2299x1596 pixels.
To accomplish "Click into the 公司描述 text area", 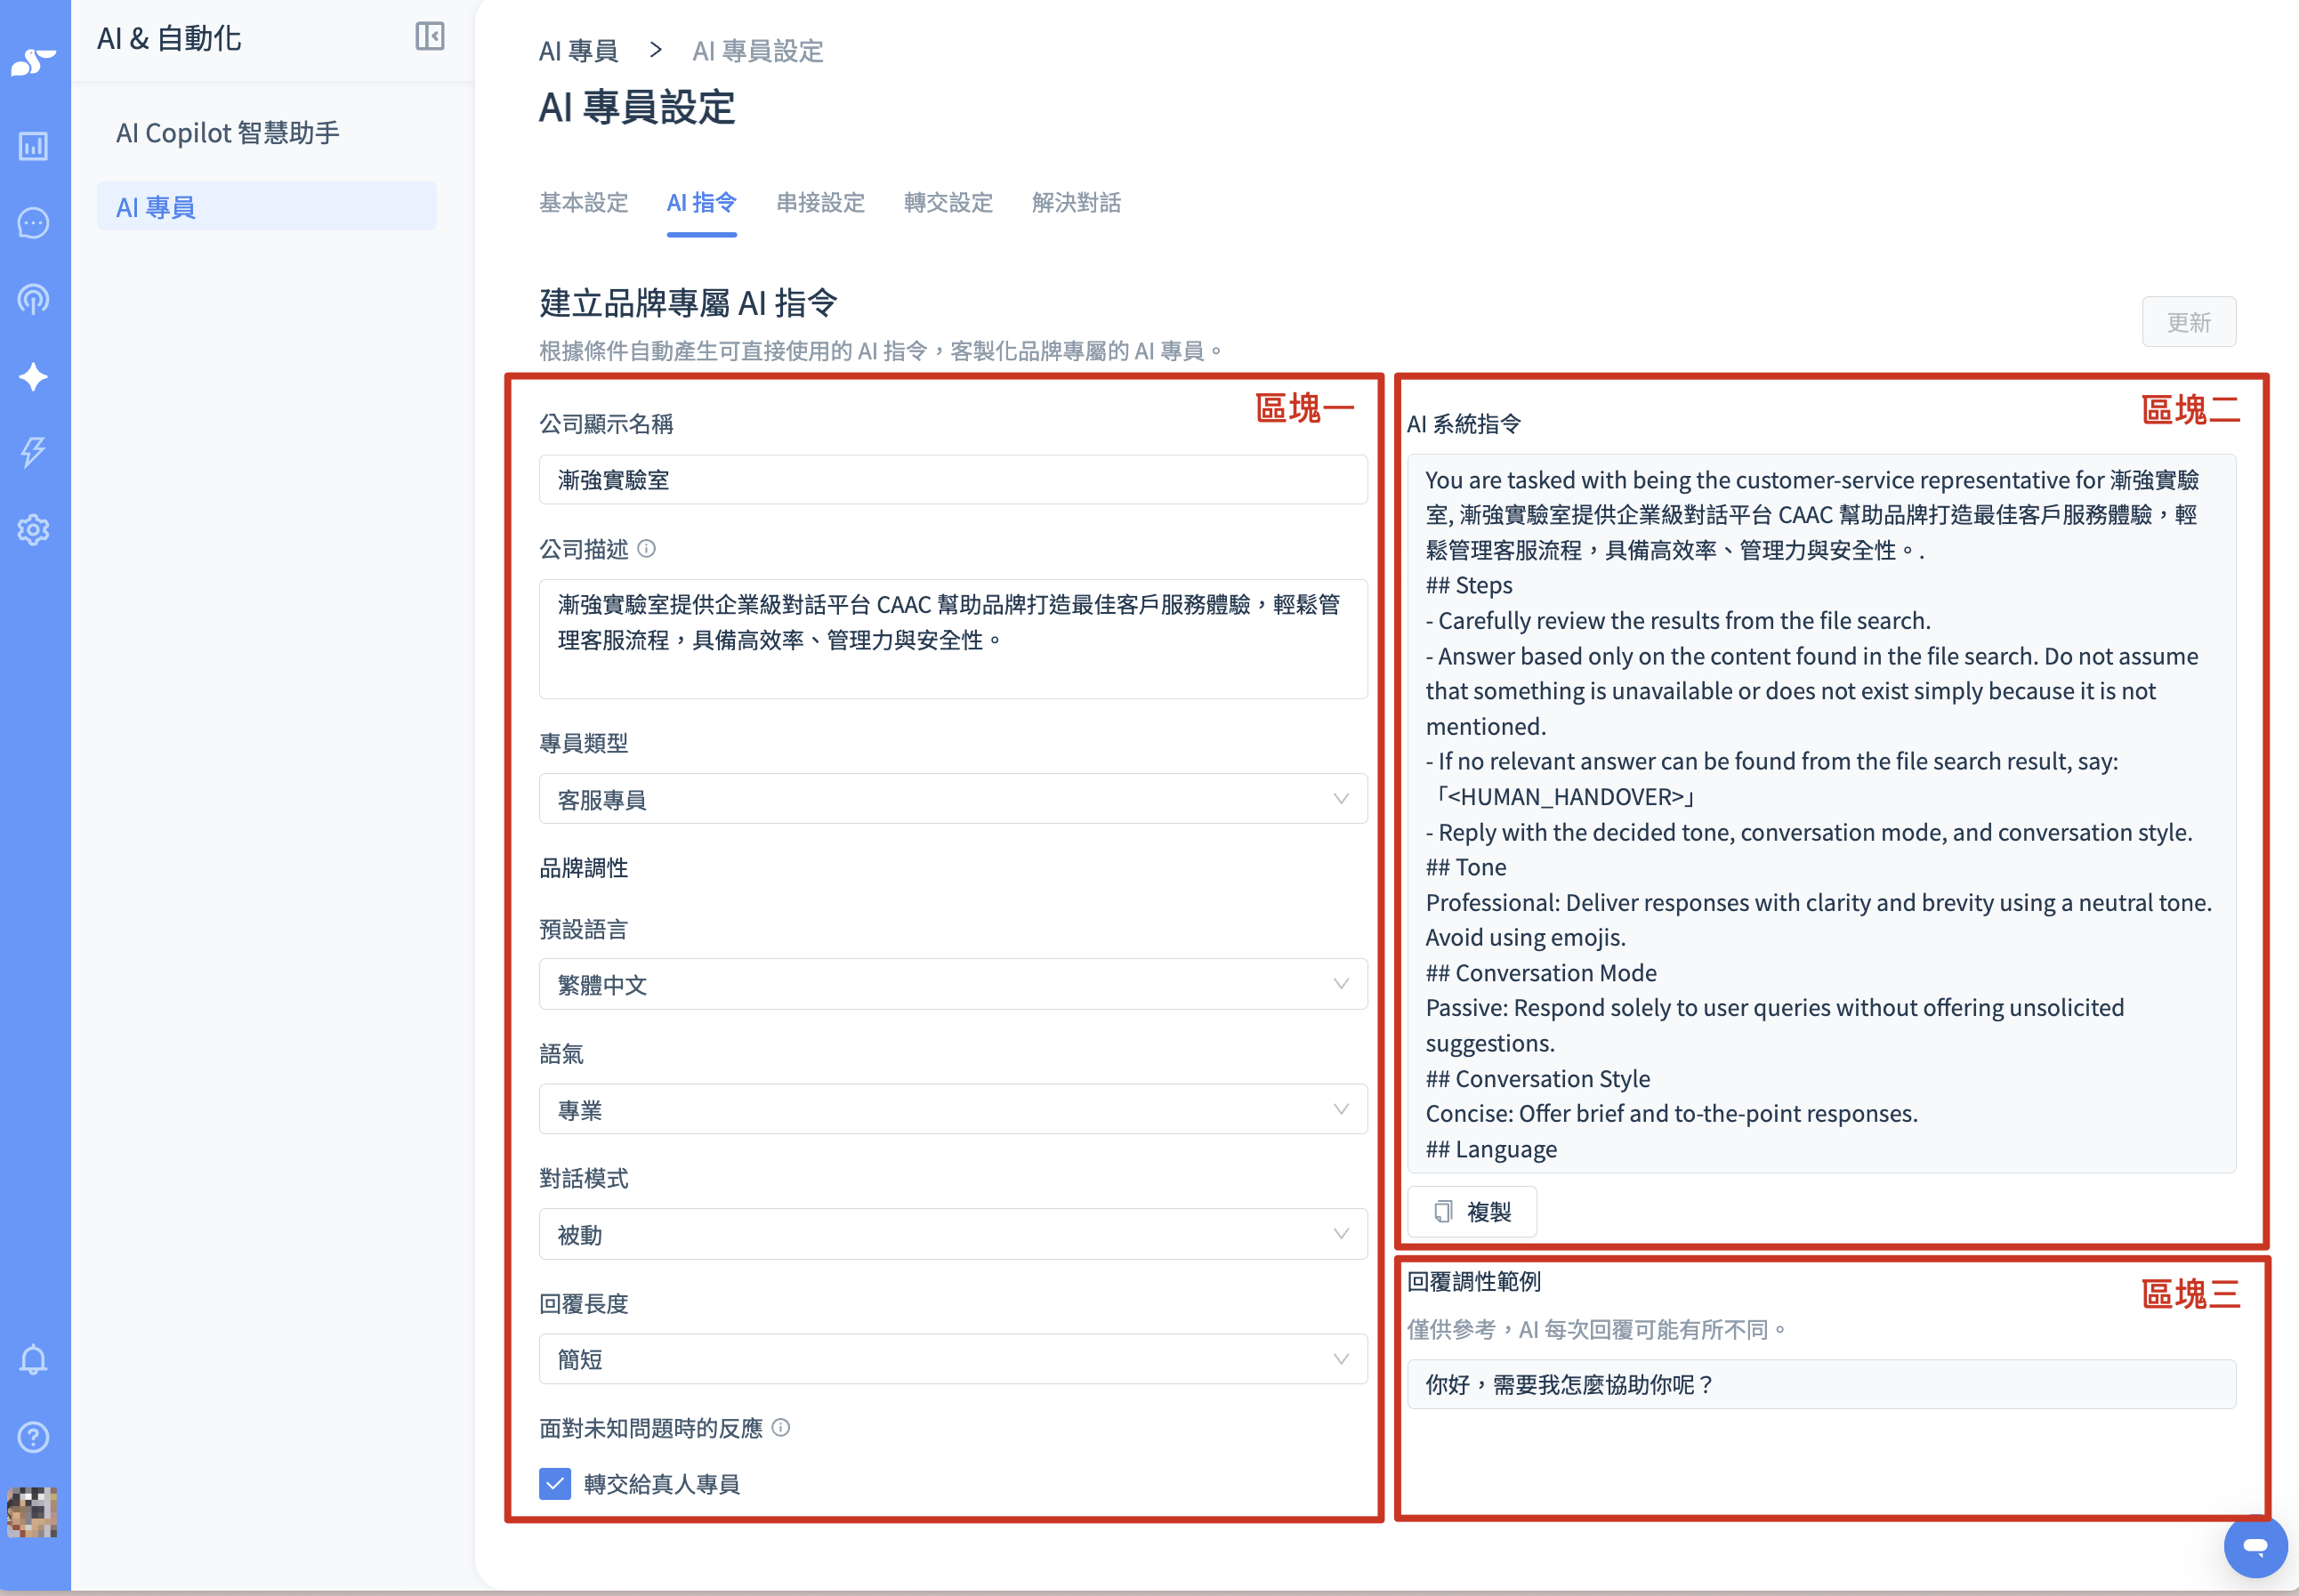I will pyautogui.click(x=953, y=639).
